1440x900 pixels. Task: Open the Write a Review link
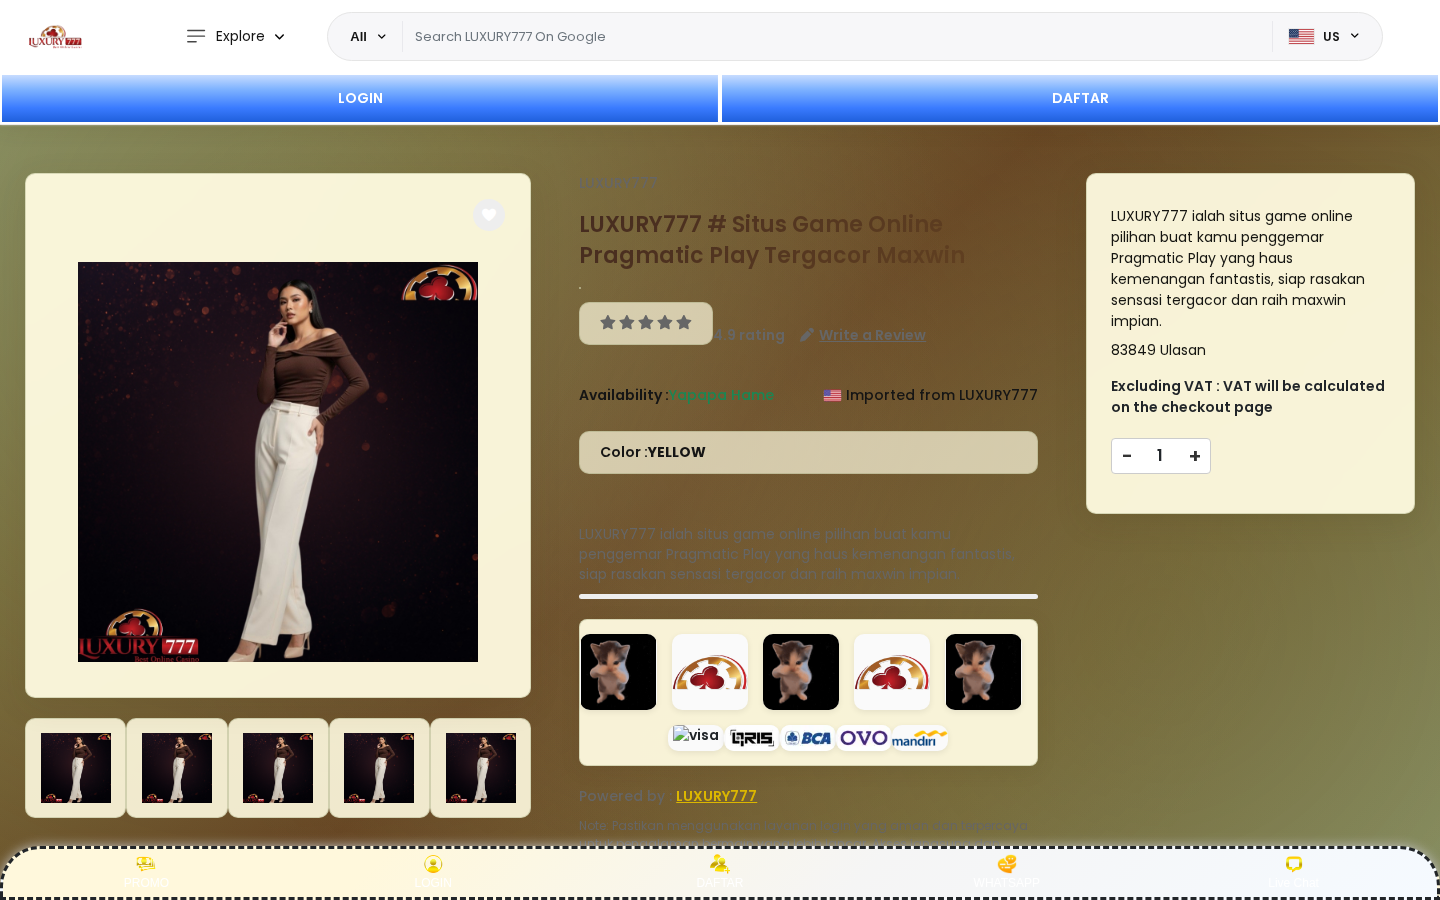pyautogui.click(x=872, y=335)
